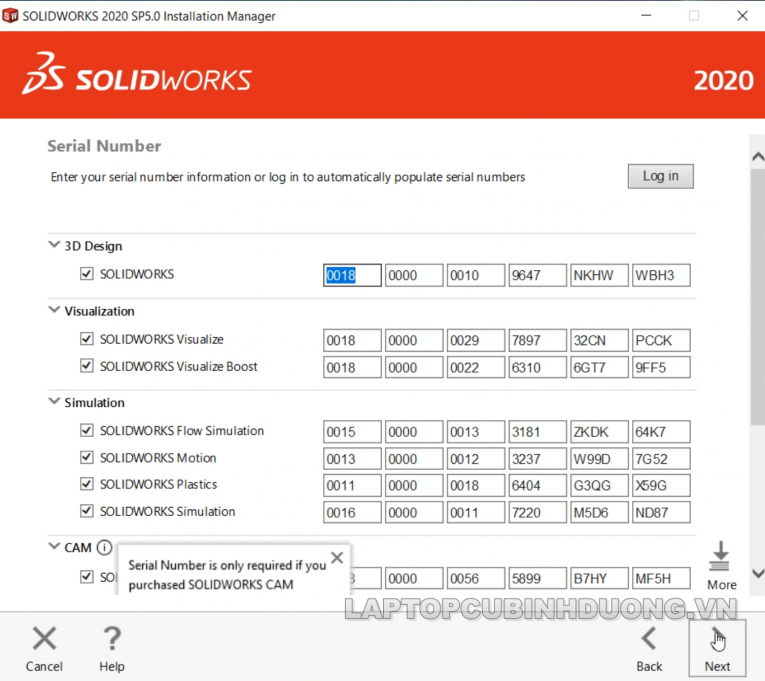Click Simulation serial field ND87
This screenshot has width=765, height=681.
click(661, 512)
